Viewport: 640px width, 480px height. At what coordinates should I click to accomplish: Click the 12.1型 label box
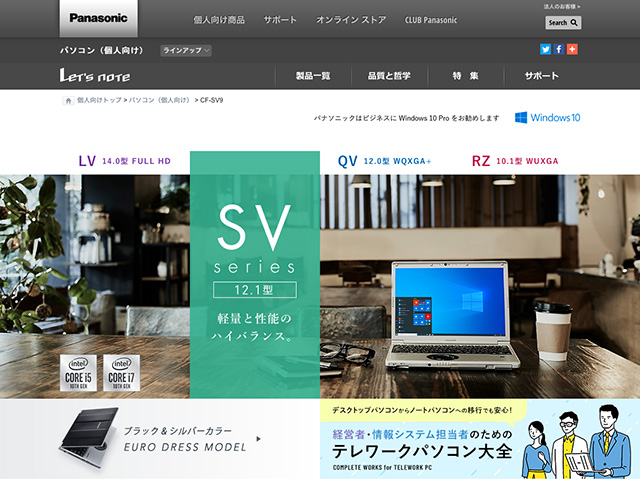point(255,290)
